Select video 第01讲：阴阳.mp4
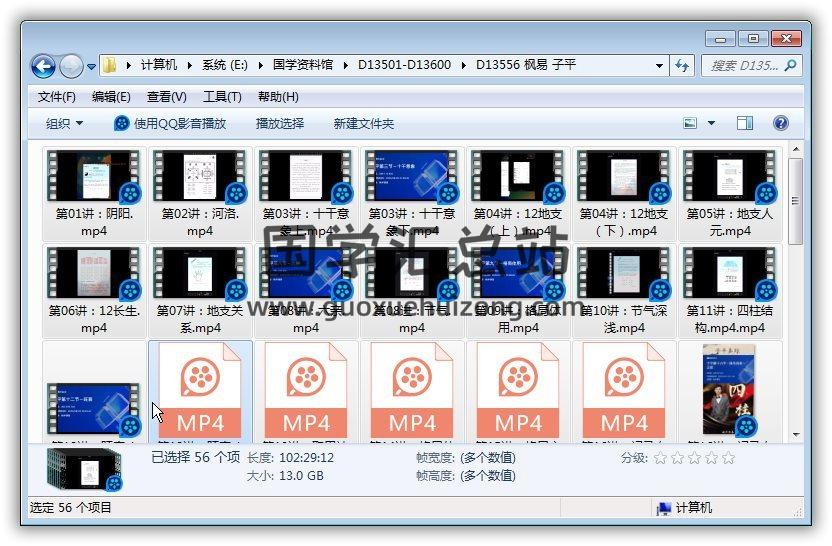 tap(94, 194)
